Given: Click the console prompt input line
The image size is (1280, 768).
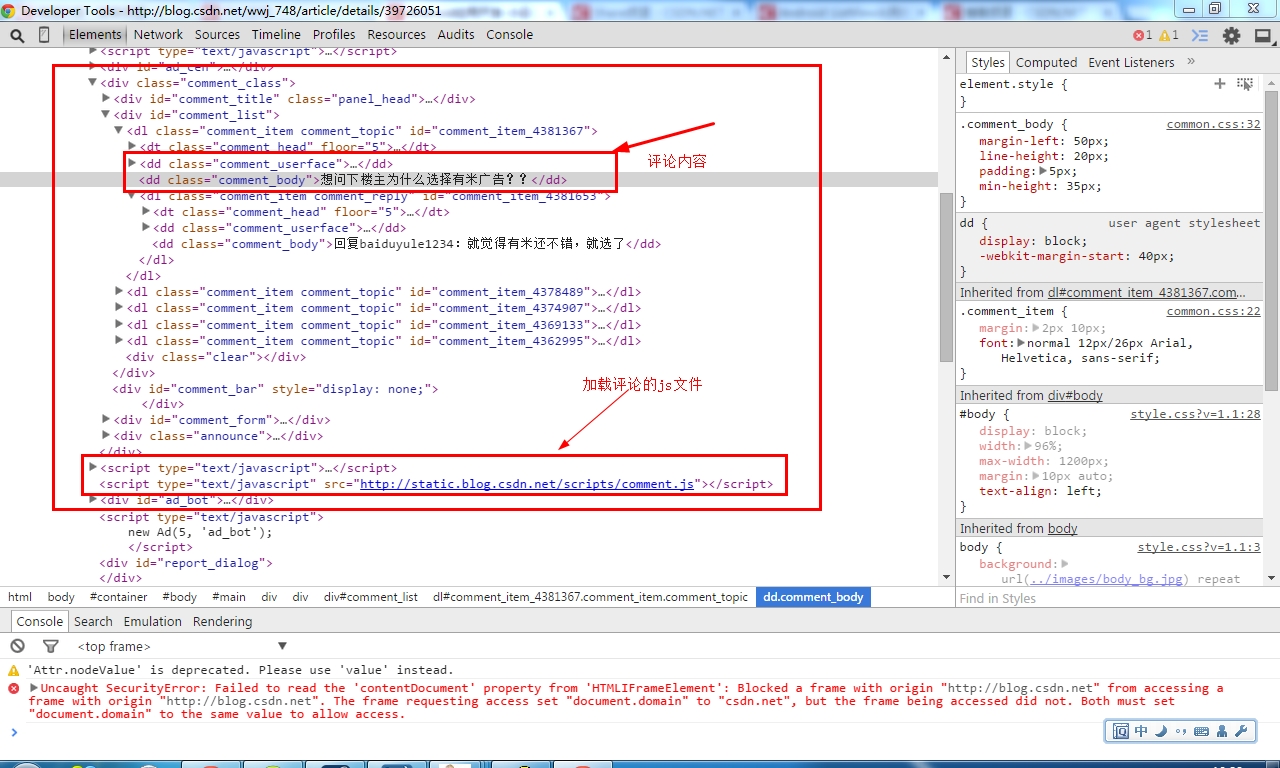Looking at the screenshot, I should 640,733.
